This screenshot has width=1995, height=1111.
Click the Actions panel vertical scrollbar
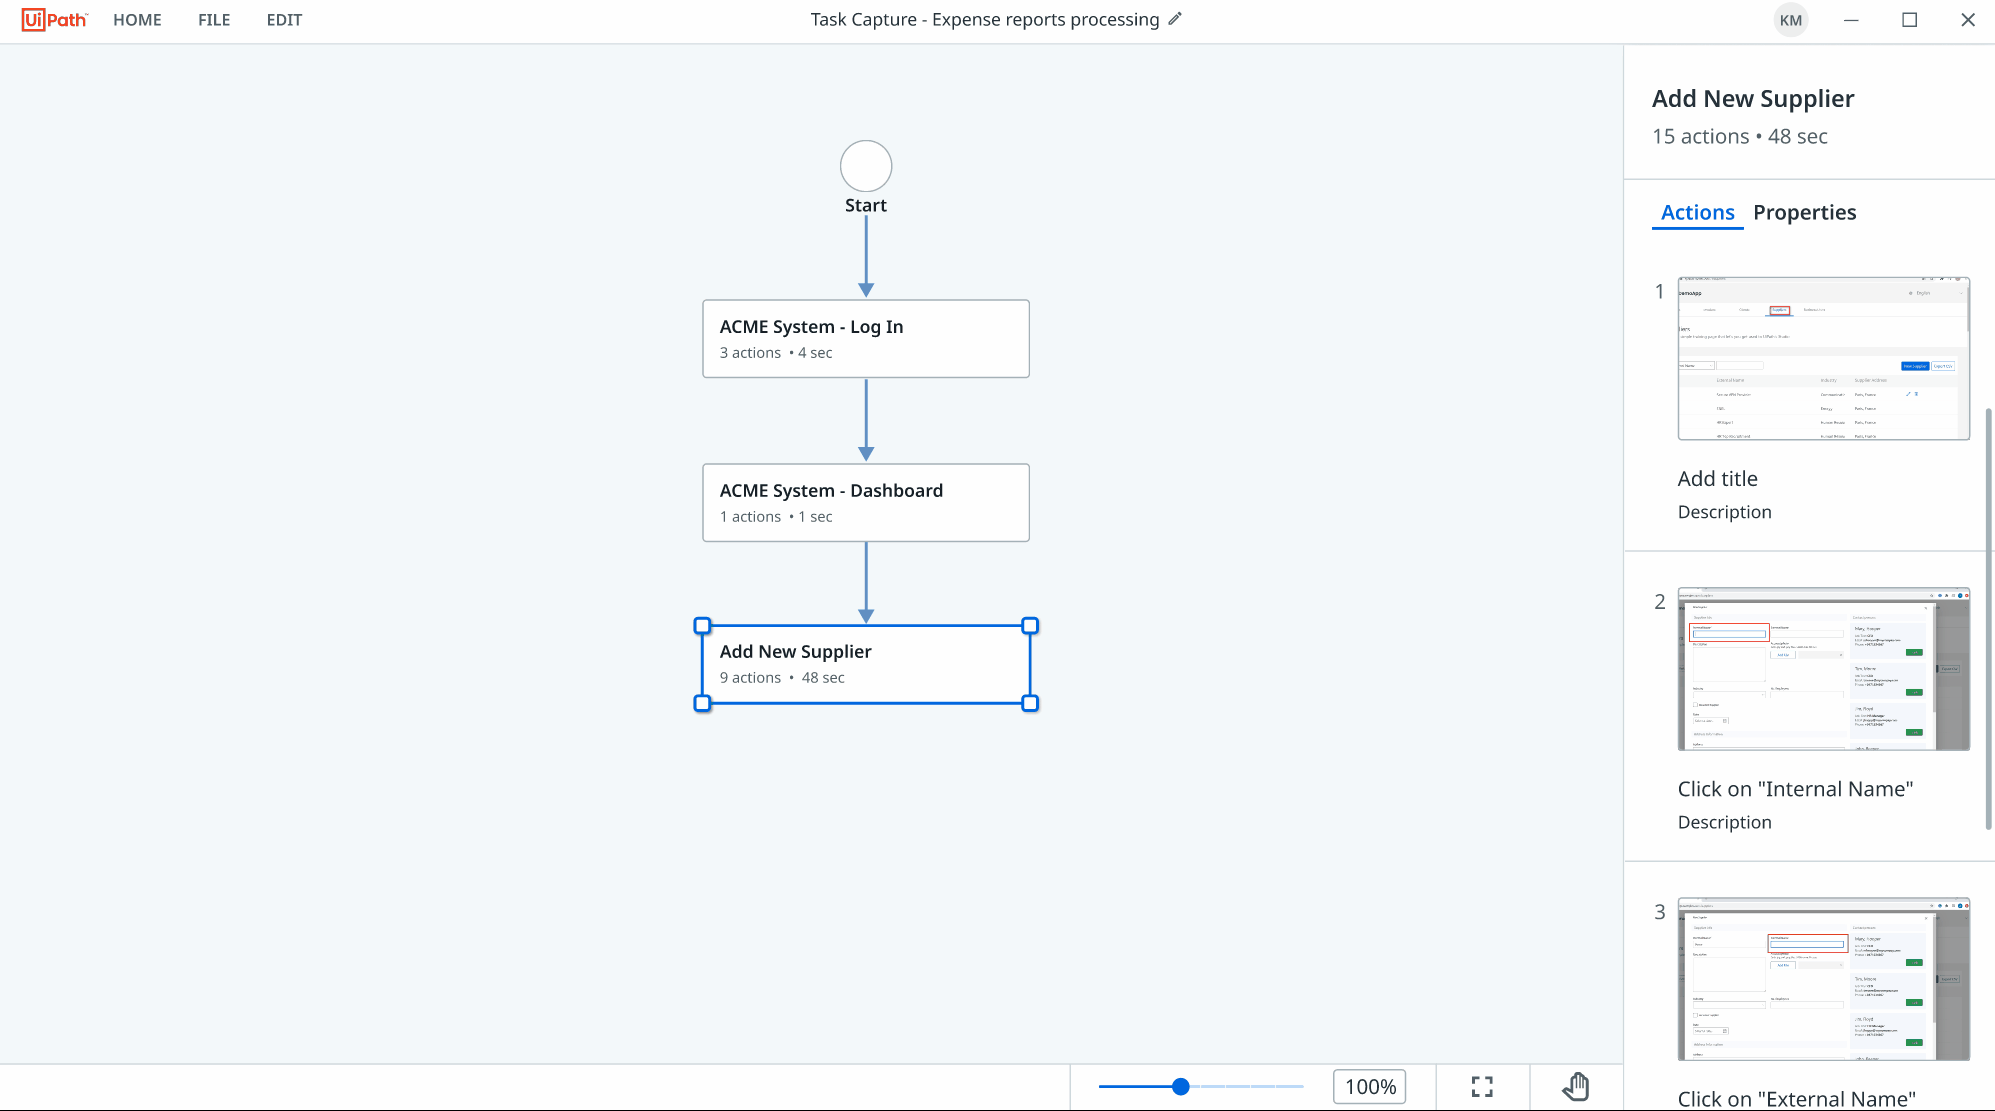tap(1988, 618)
